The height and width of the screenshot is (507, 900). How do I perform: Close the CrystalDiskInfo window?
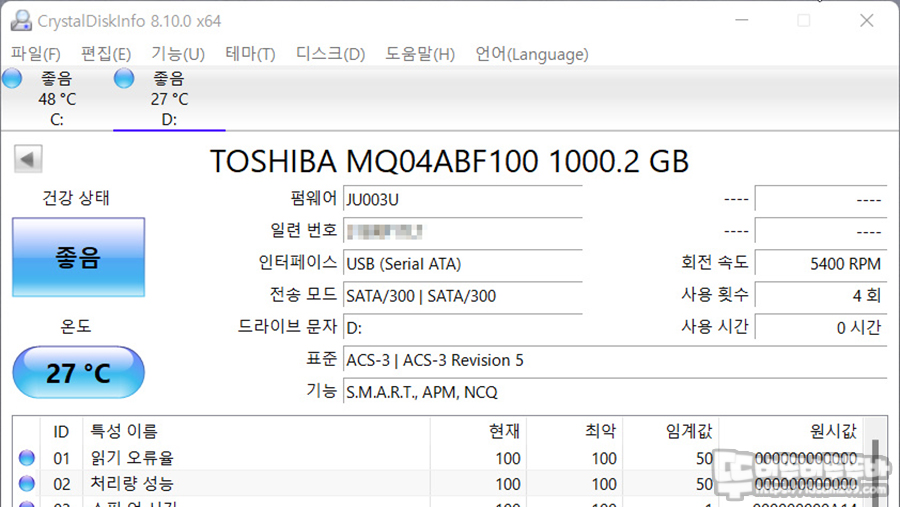pyautogui.click(x=867, y=20)
